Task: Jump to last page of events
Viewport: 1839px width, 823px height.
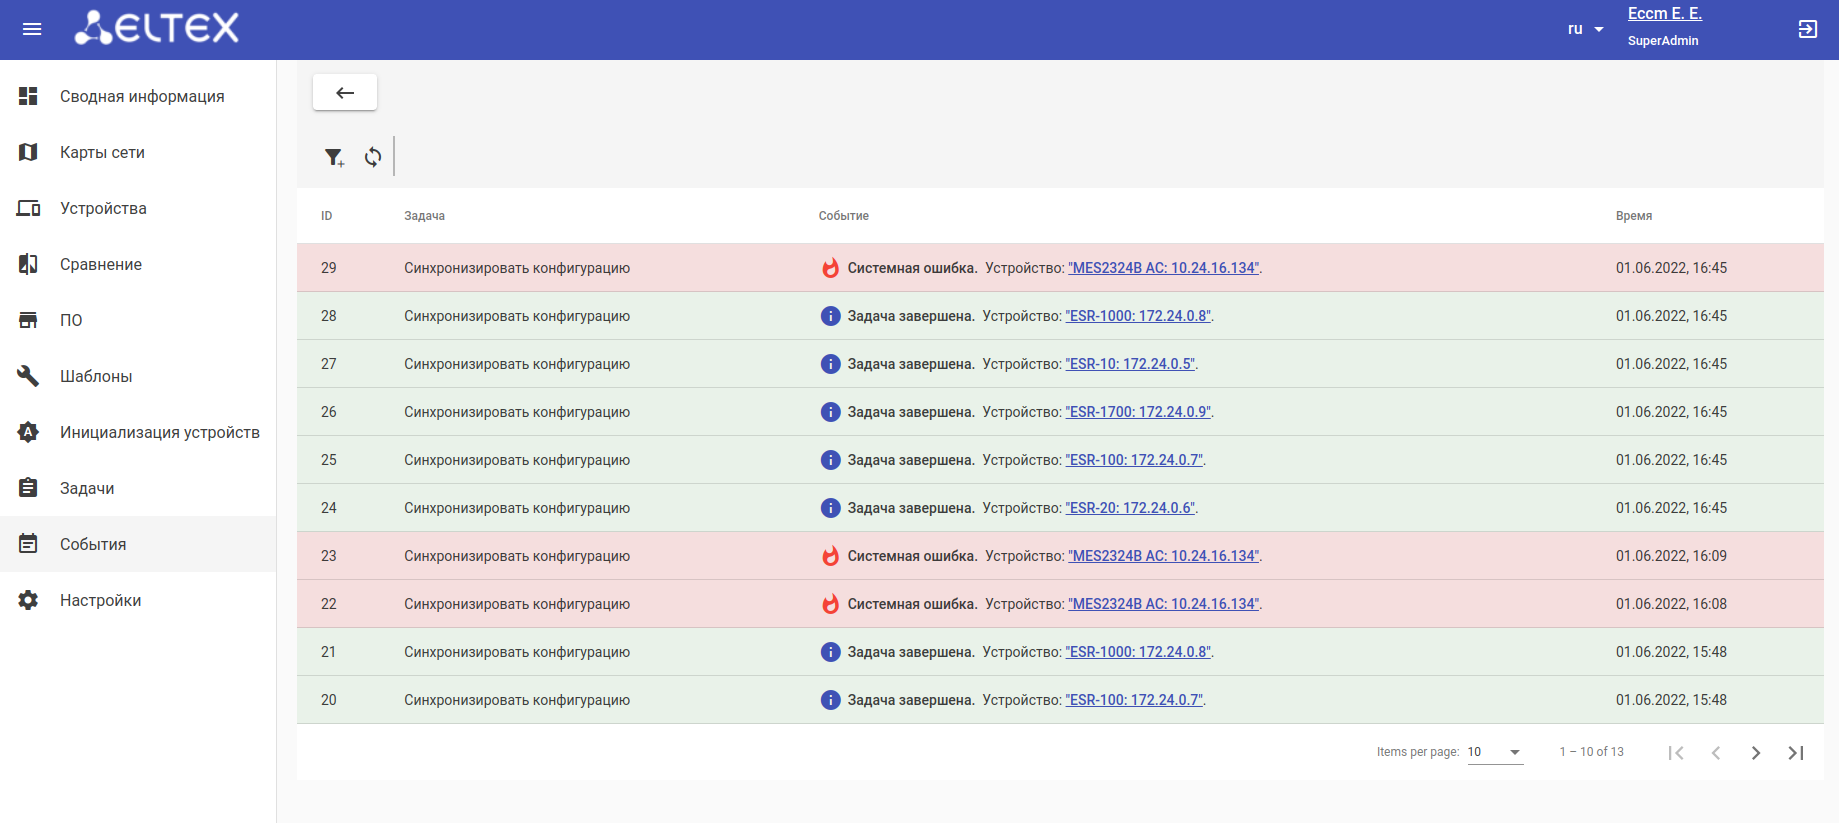Action: click(1795, 753)
